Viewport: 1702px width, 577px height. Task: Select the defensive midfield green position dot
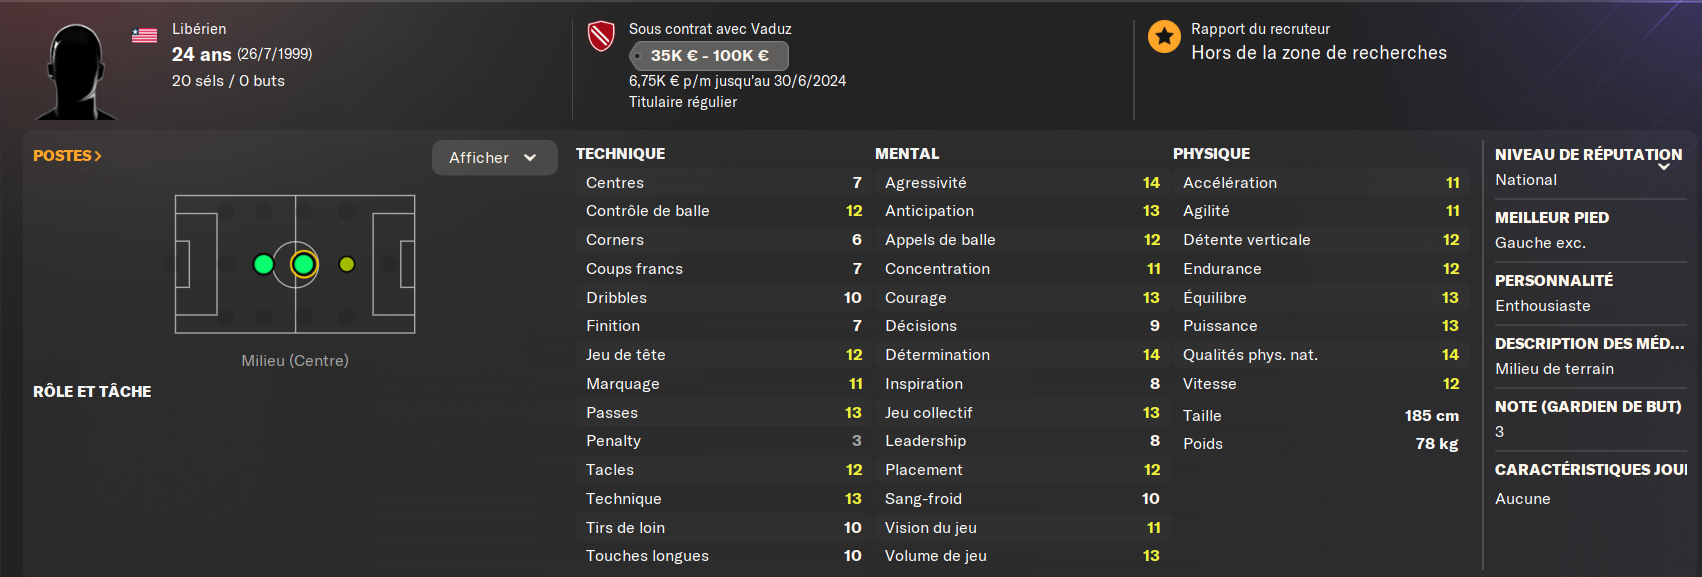[263, 264]
